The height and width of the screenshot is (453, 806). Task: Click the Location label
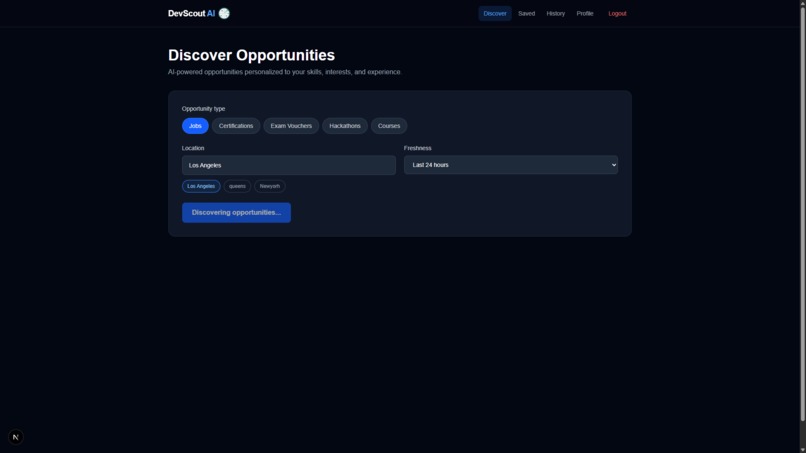point(193,148)
